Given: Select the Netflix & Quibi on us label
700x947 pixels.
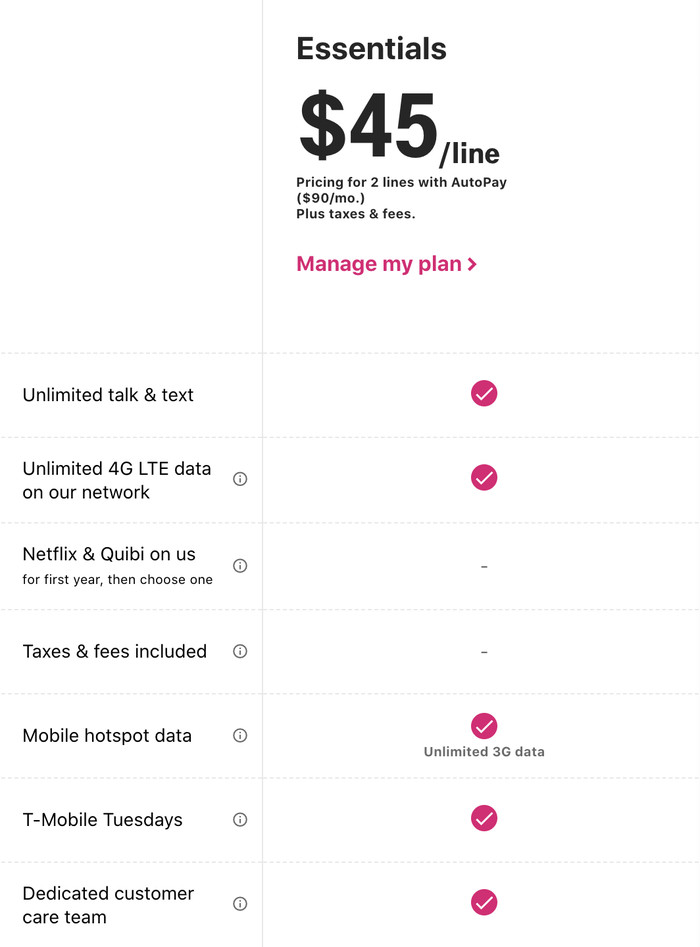Looking at the screenshot, I should tap(109, 554).
